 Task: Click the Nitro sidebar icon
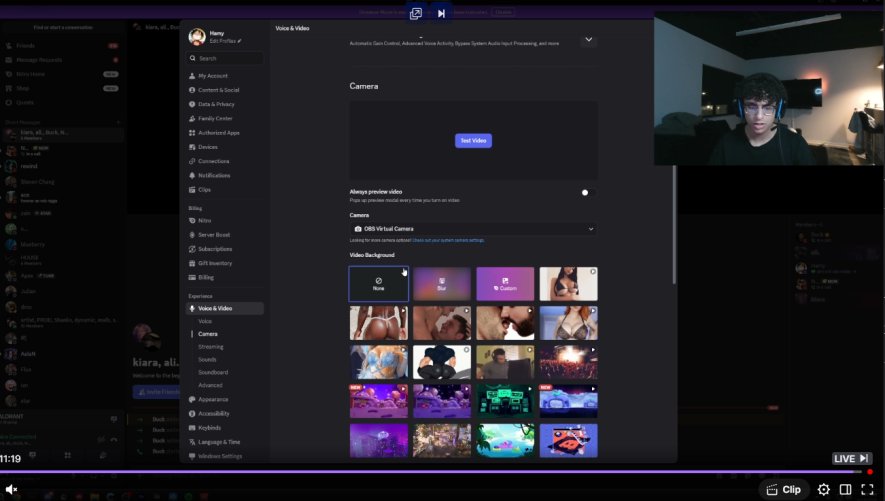tap(192, 221)
